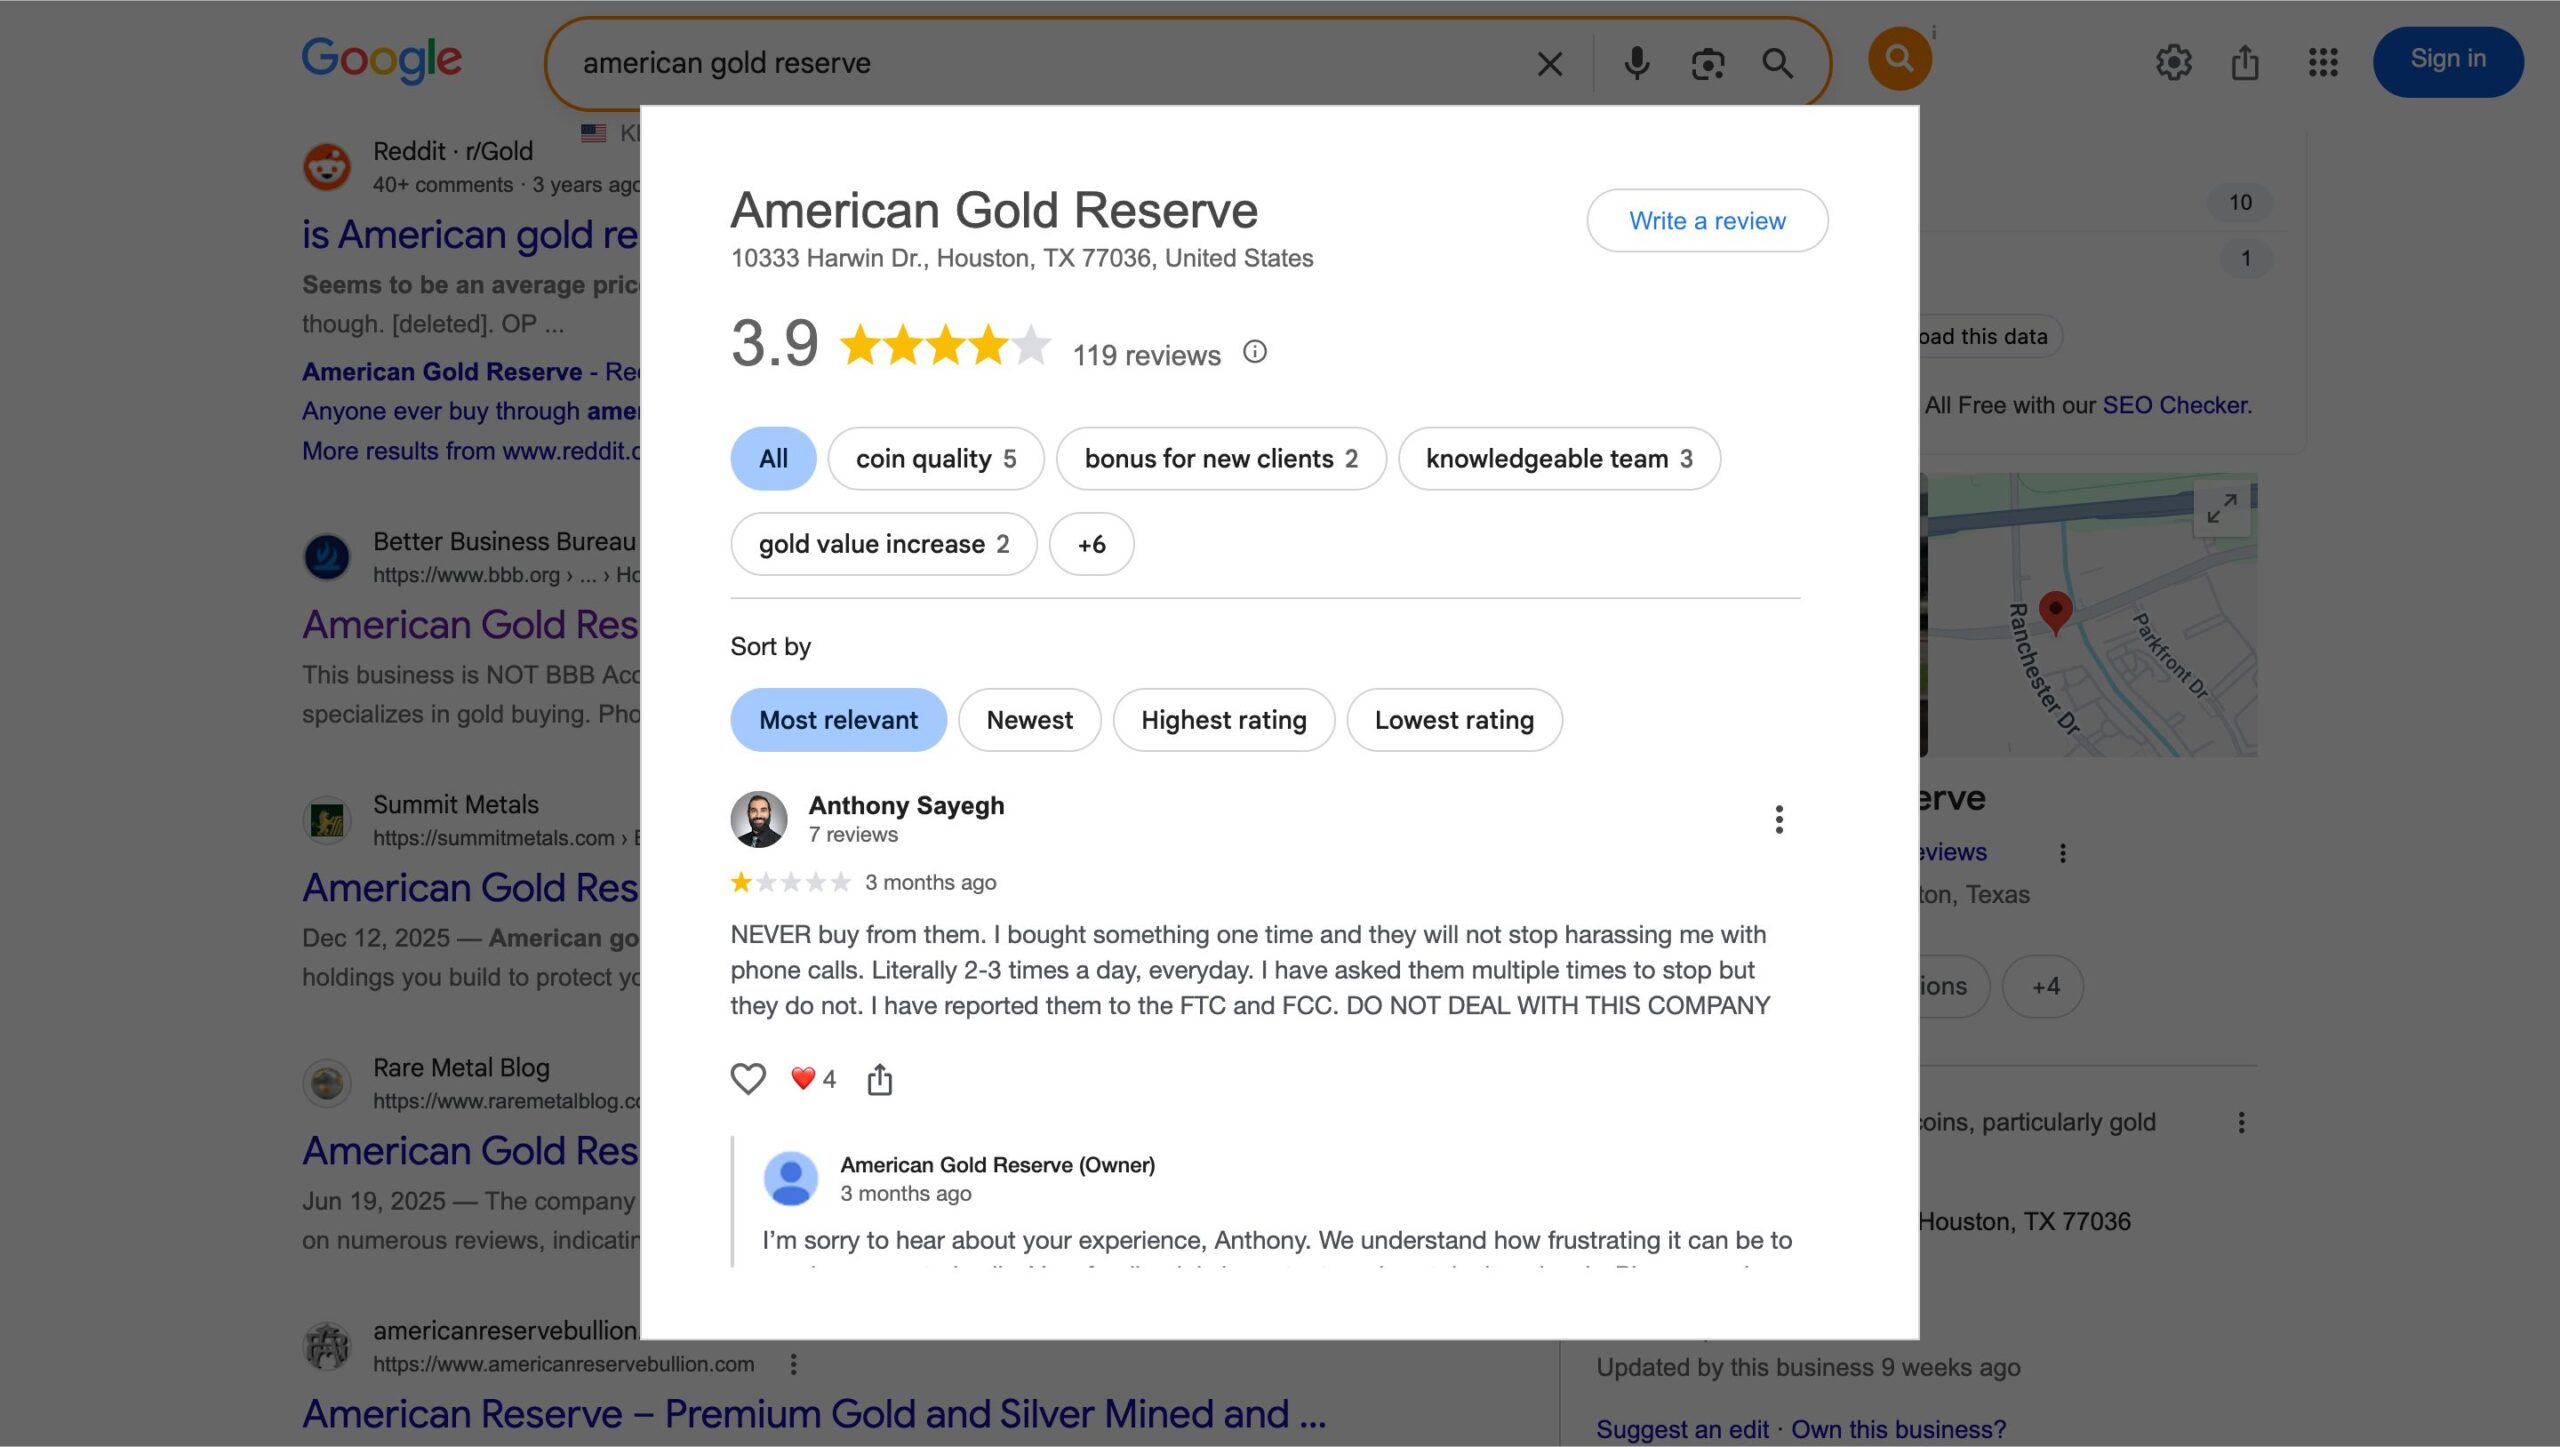Open three-dot menu next to reviews link in panel
This screenshot has width=2560, height=1447.
(2062, 853)
